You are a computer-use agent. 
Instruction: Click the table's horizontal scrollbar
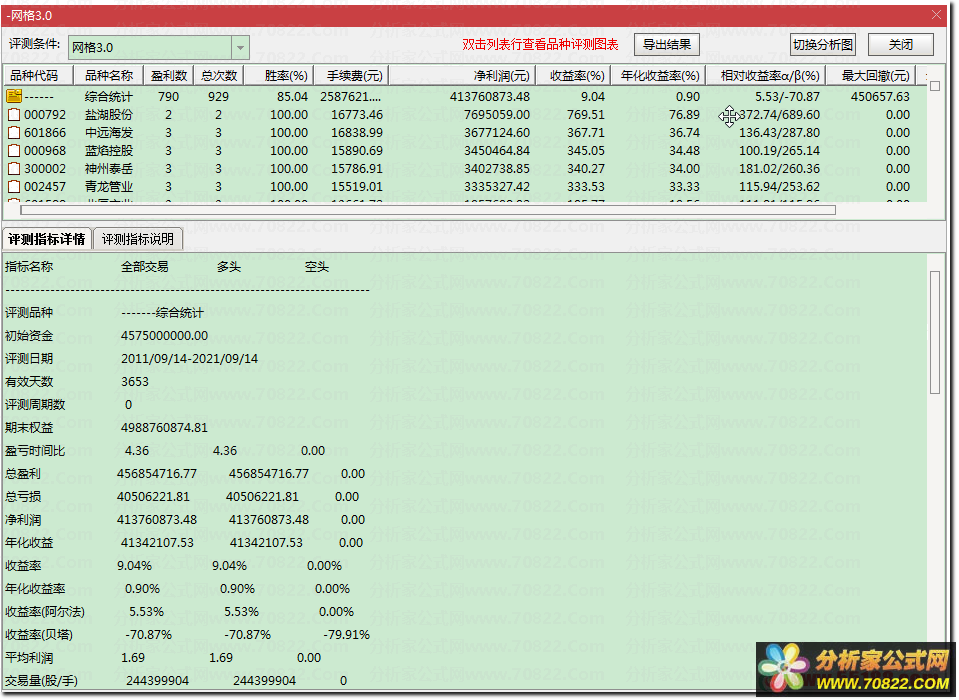428,210
